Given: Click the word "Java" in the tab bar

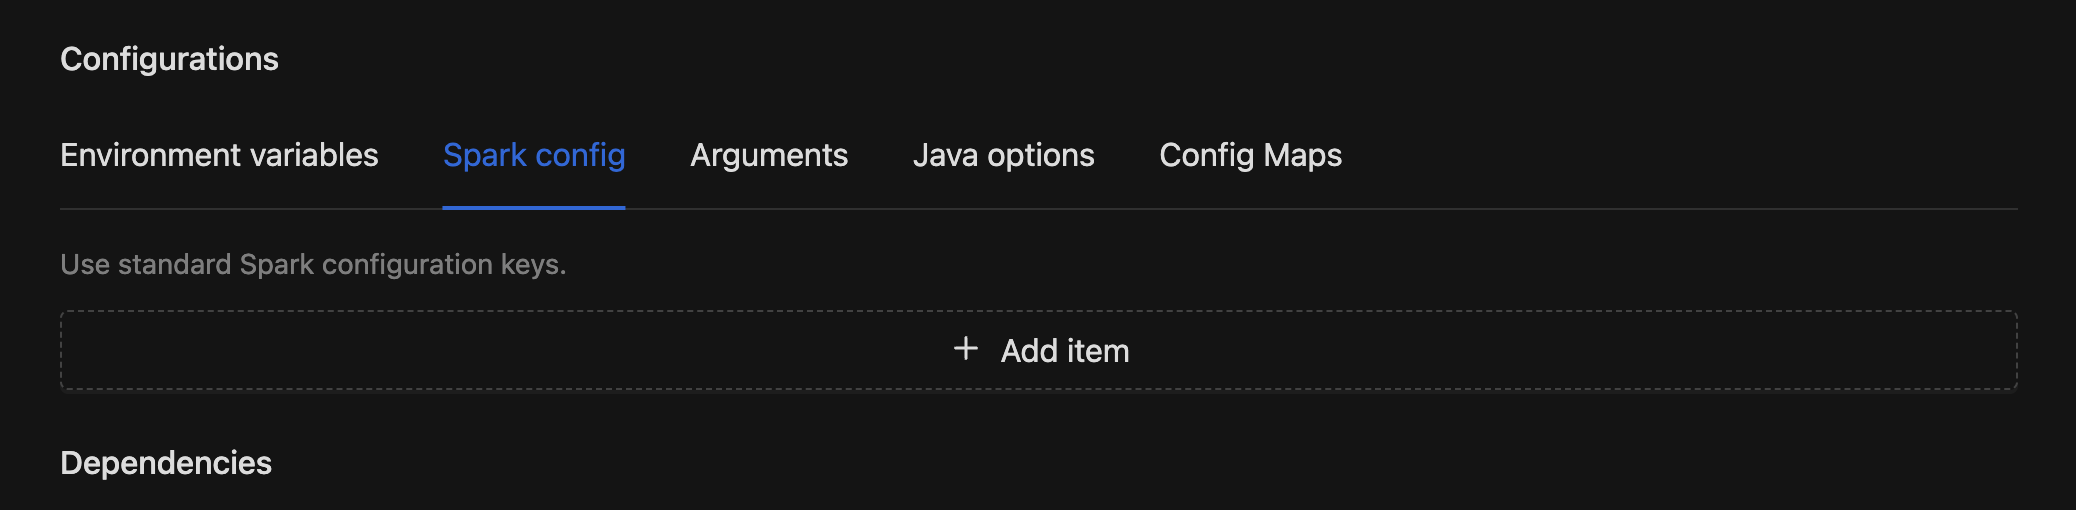Looking at the screenshot, I should 945,155.
